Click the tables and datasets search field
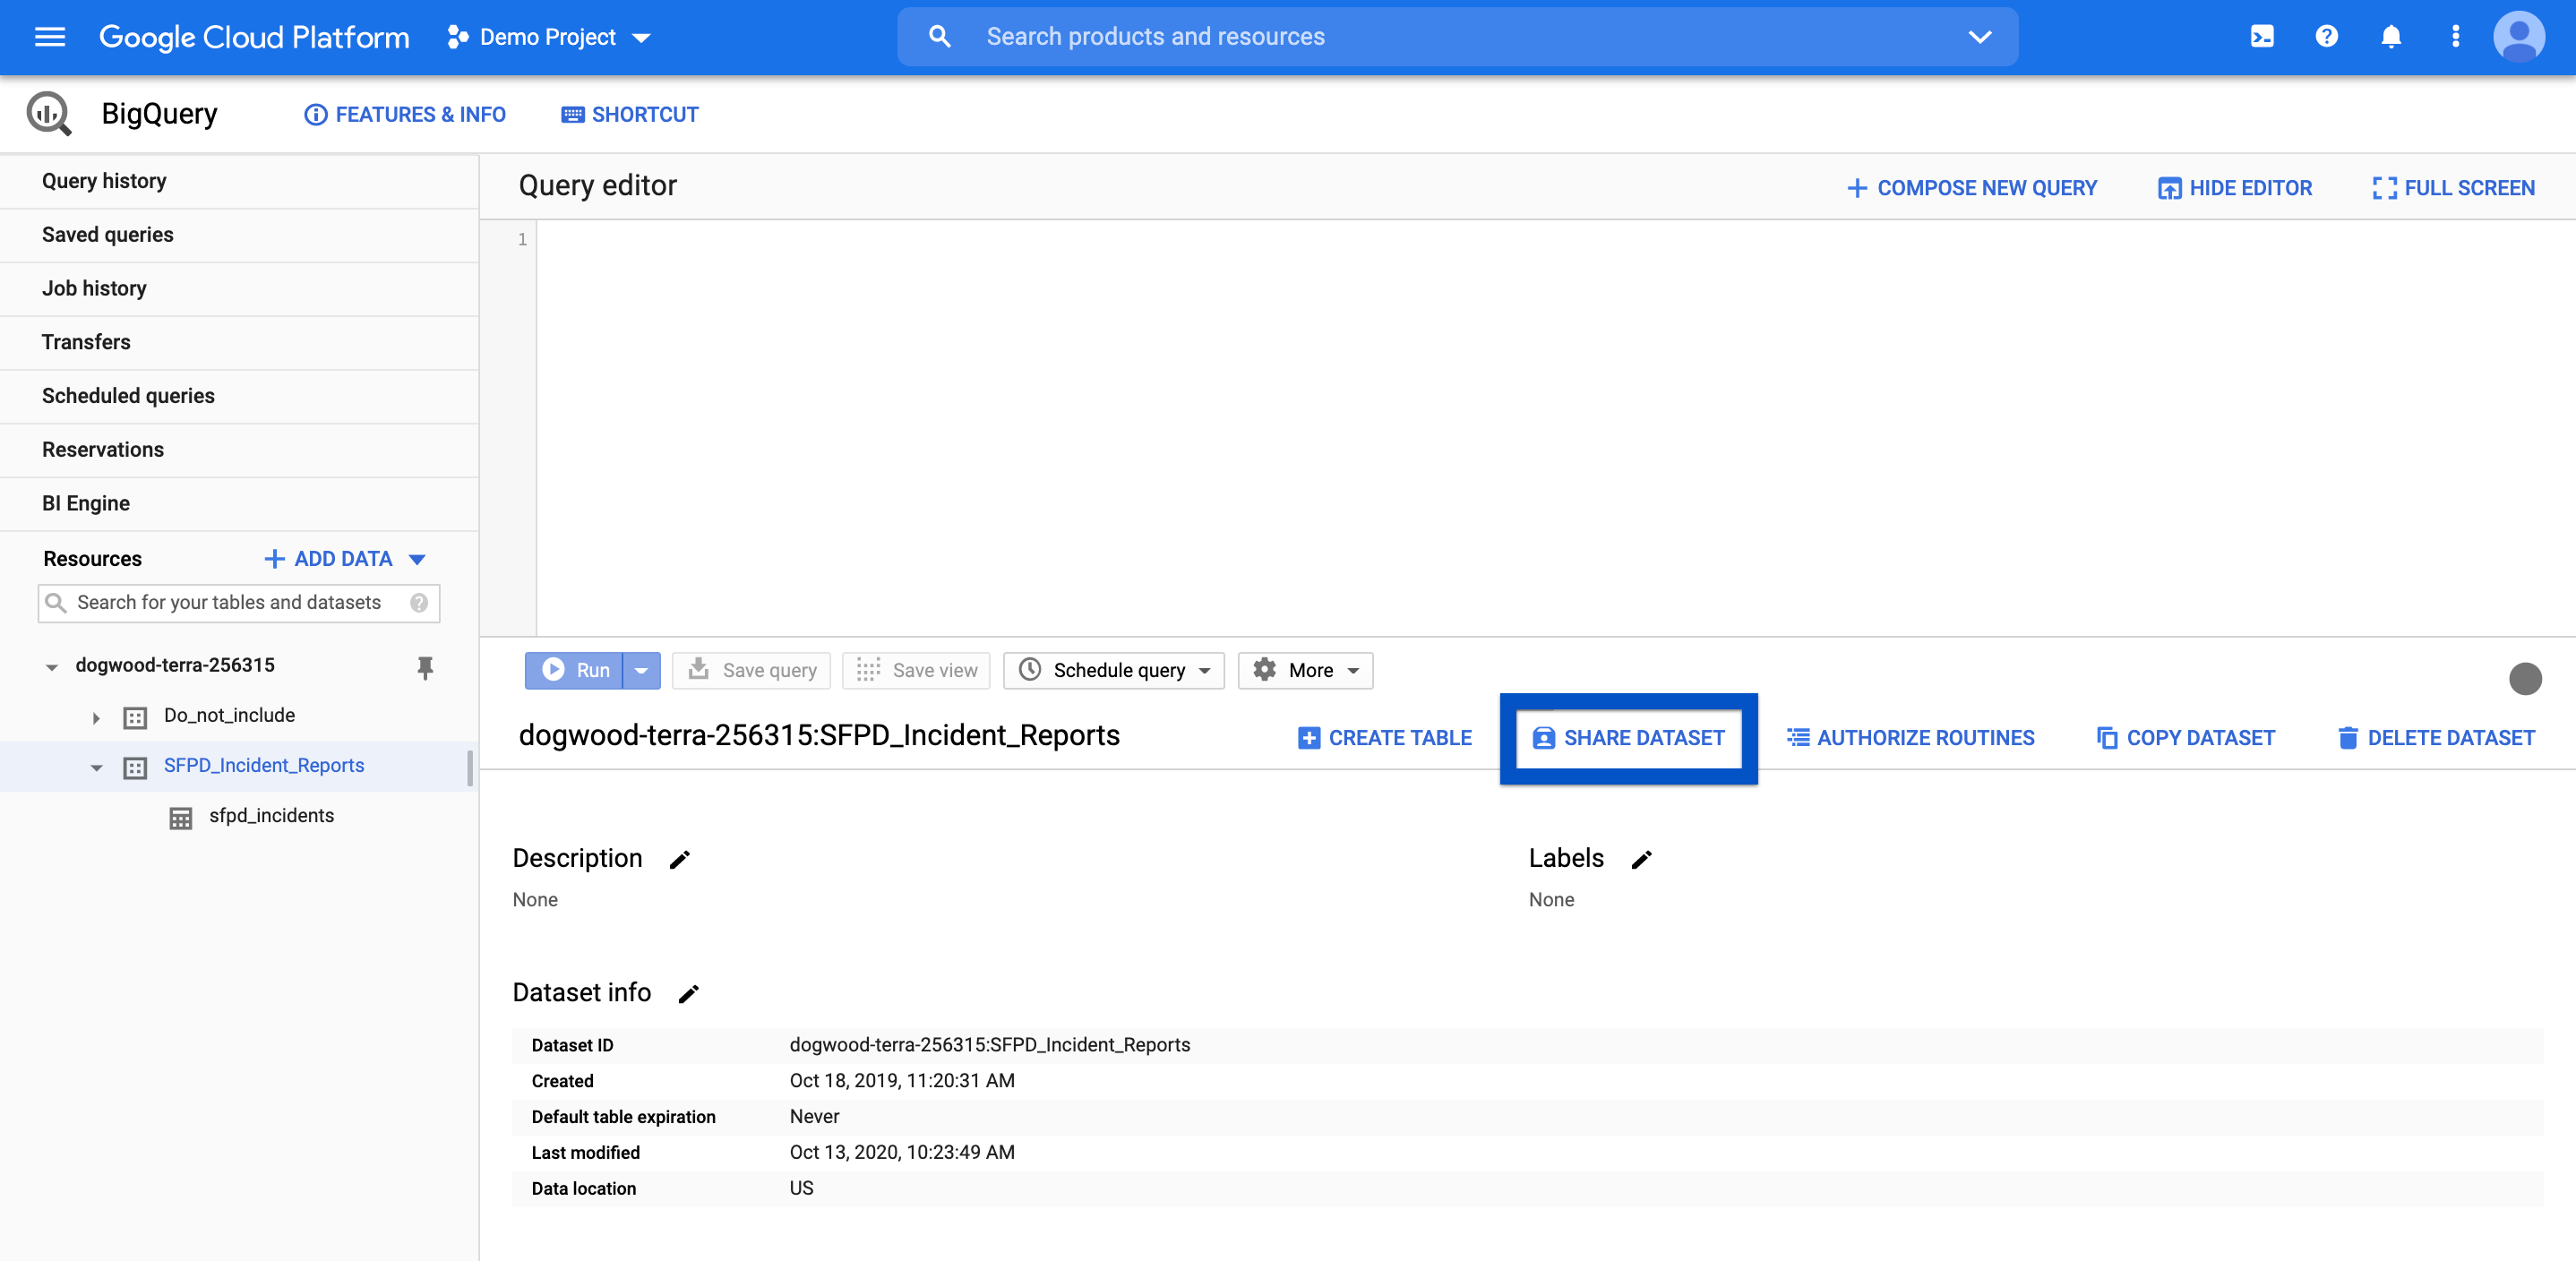2576x1261 pixels. 239,603
